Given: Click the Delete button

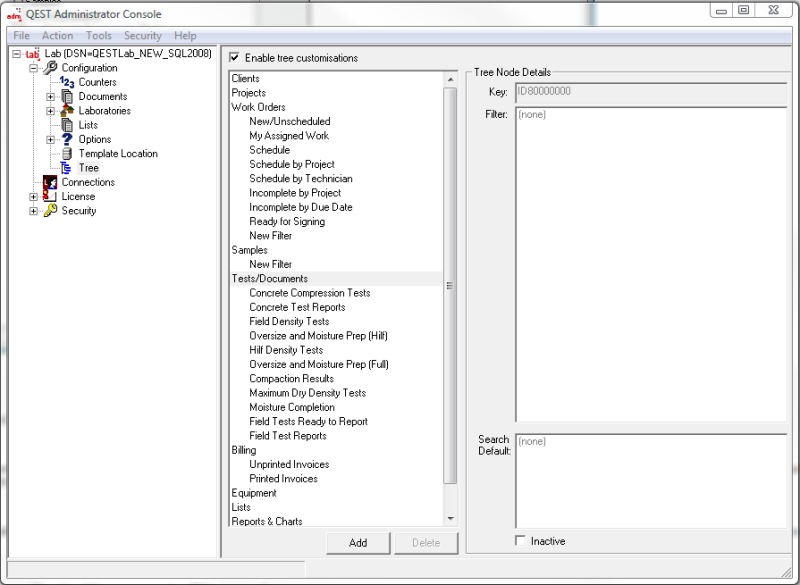Looking at the screenshot, I should point(426,542).
